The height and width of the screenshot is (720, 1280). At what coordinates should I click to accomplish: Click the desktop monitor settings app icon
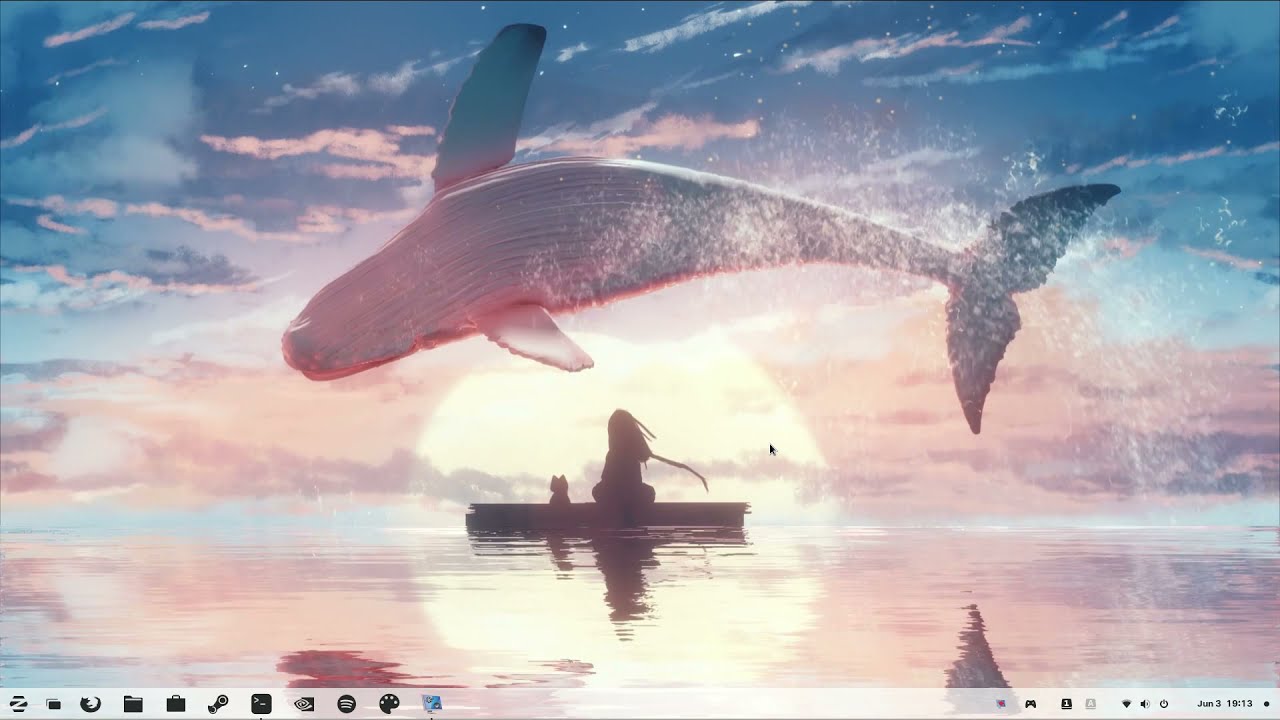[x=432, y=704]
